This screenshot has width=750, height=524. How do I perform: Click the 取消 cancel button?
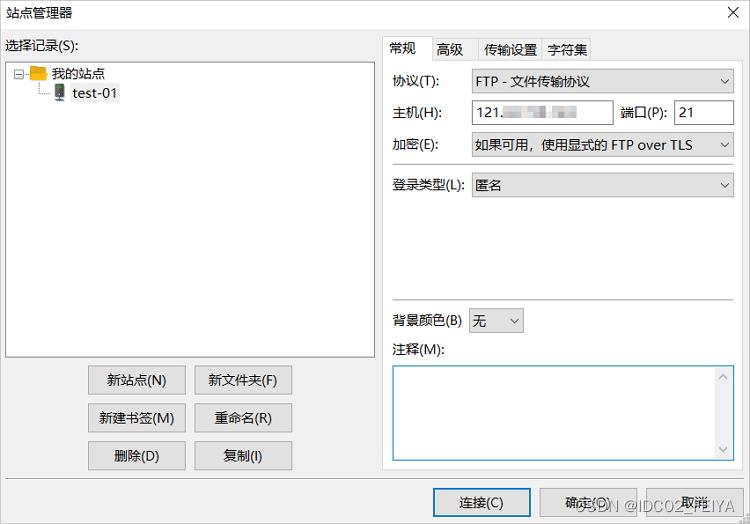[x=695, y=502]
